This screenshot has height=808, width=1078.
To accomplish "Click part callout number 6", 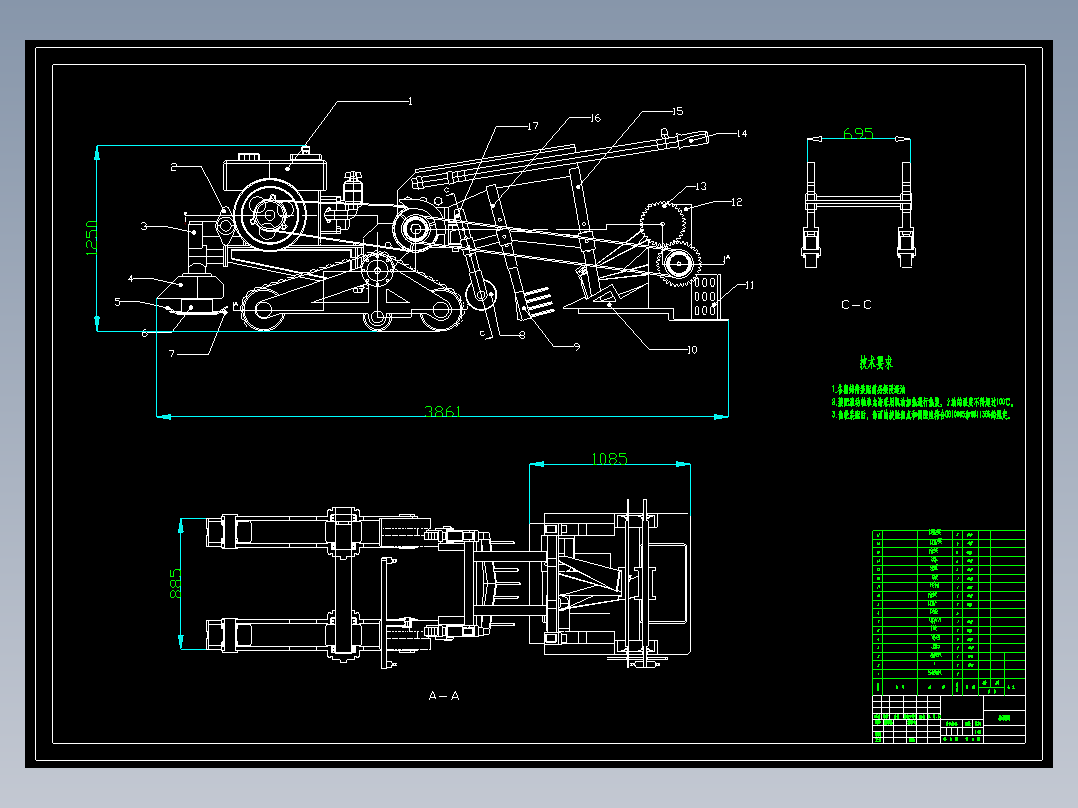I will pos(144,334).
